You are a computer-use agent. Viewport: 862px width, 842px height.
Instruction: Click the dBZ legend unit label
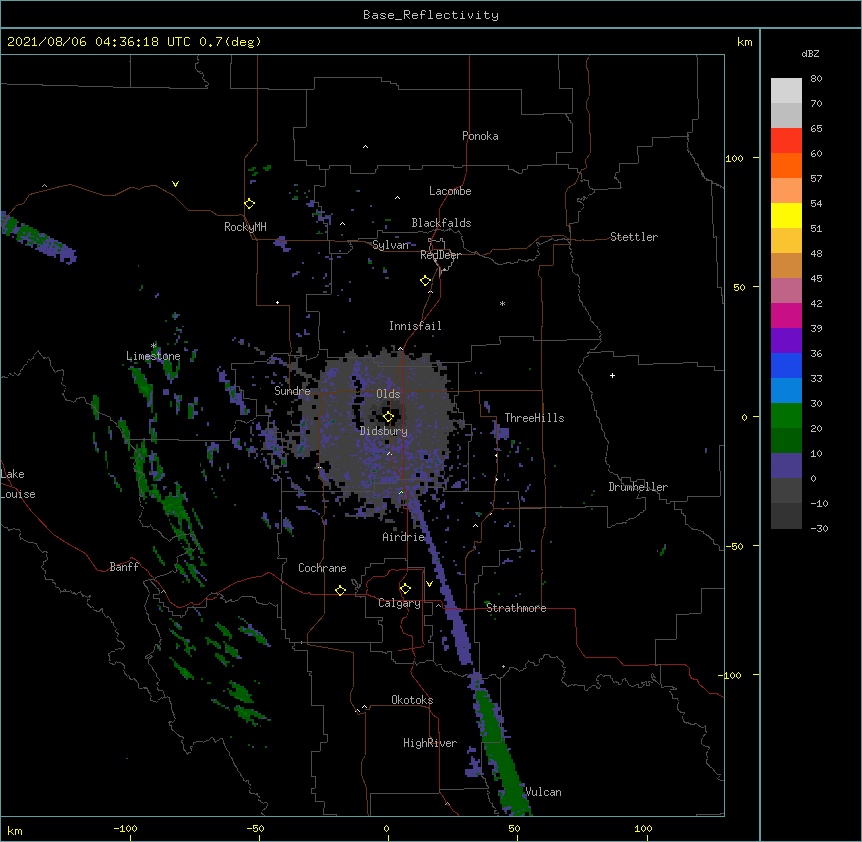pyautogui.click(x=810, y=53)
